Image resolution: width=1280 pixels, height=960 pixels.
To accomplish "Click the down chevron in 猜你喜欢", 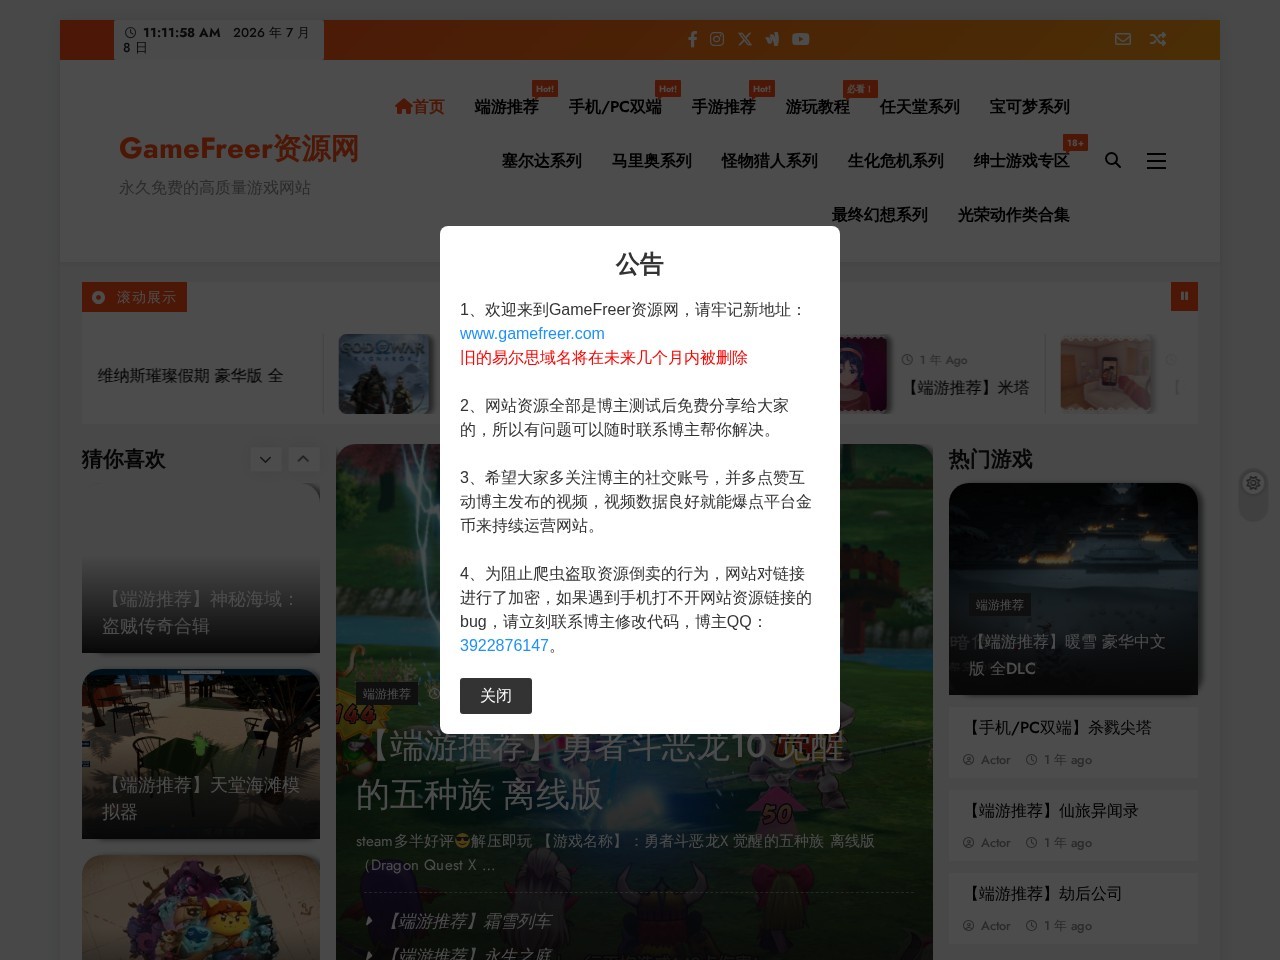I will point(265,459).
